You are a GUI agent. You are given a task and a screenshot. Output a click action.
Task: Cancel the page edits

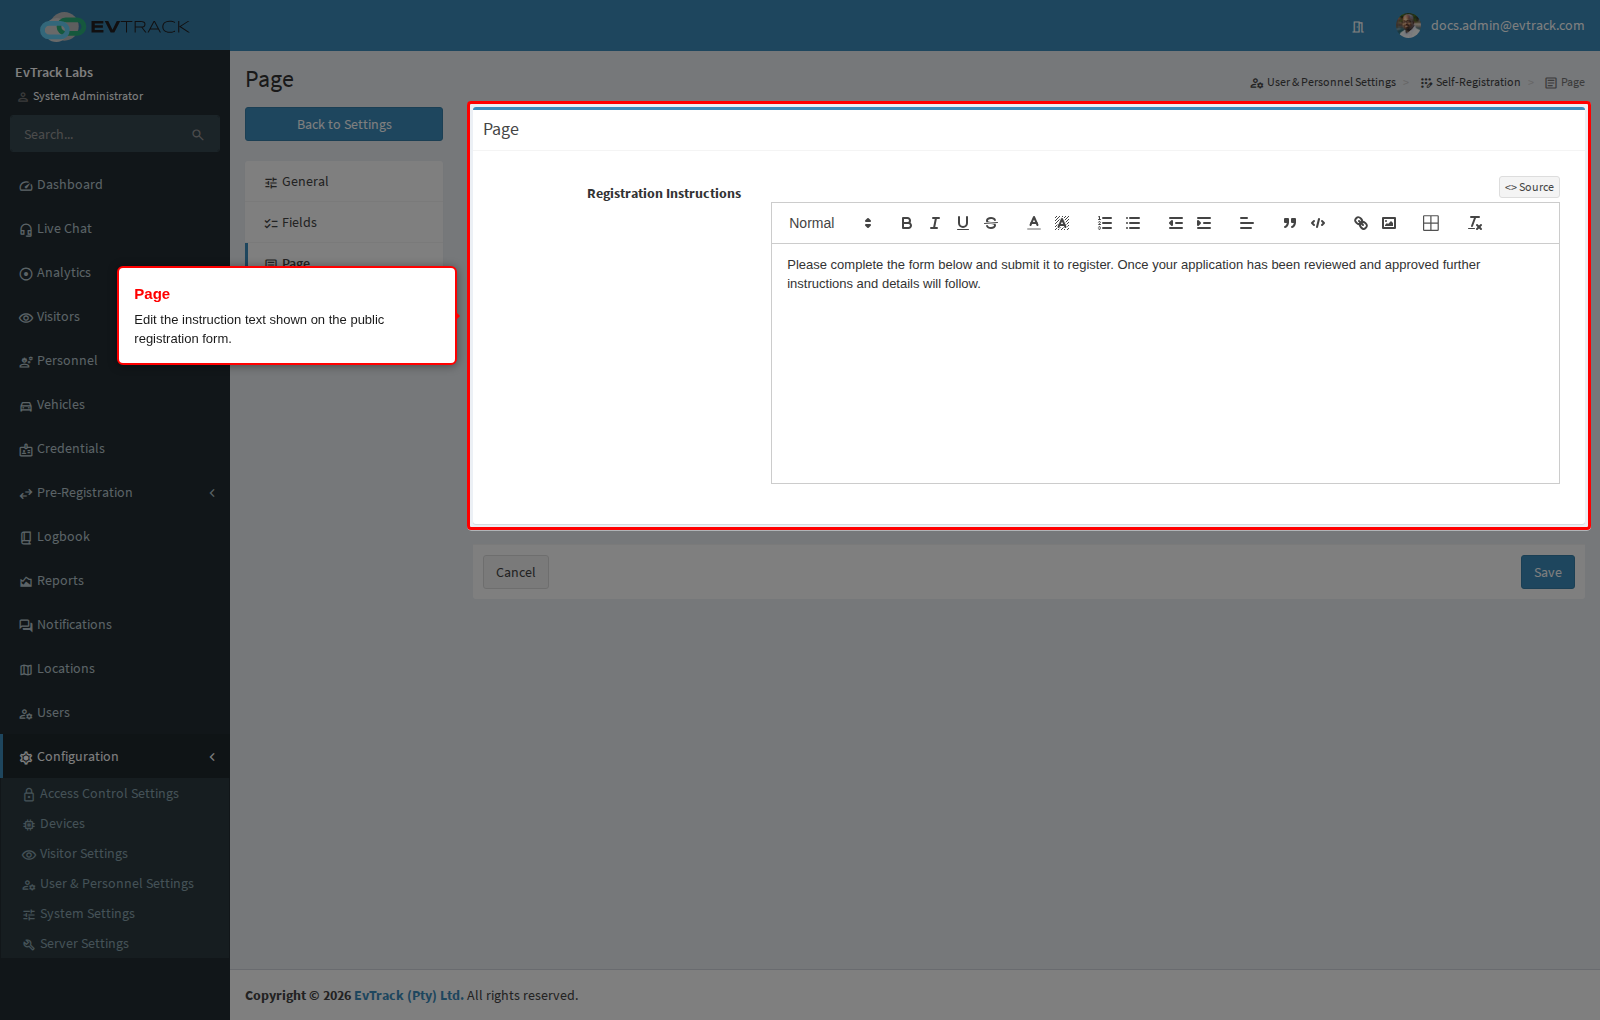pyautogui.click(x=515, y=572)
